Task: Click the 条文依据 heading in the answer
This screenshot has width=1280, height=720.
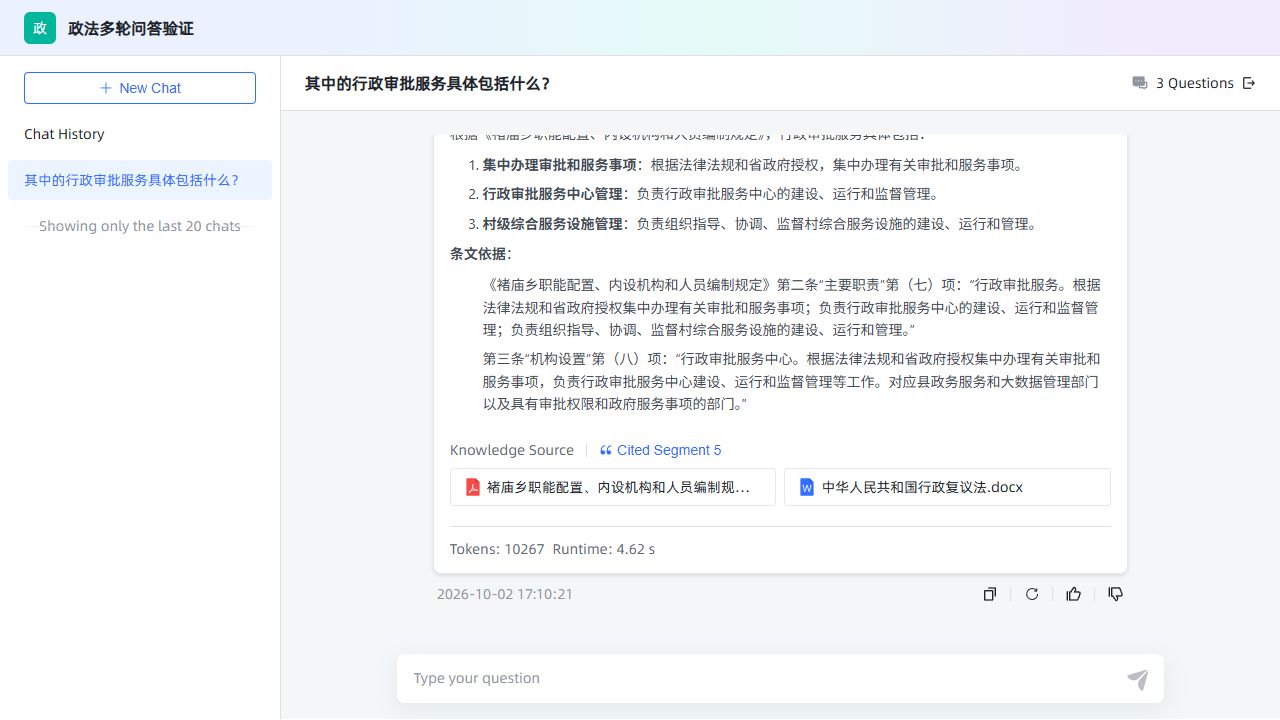Action: (x=480, y=254)
